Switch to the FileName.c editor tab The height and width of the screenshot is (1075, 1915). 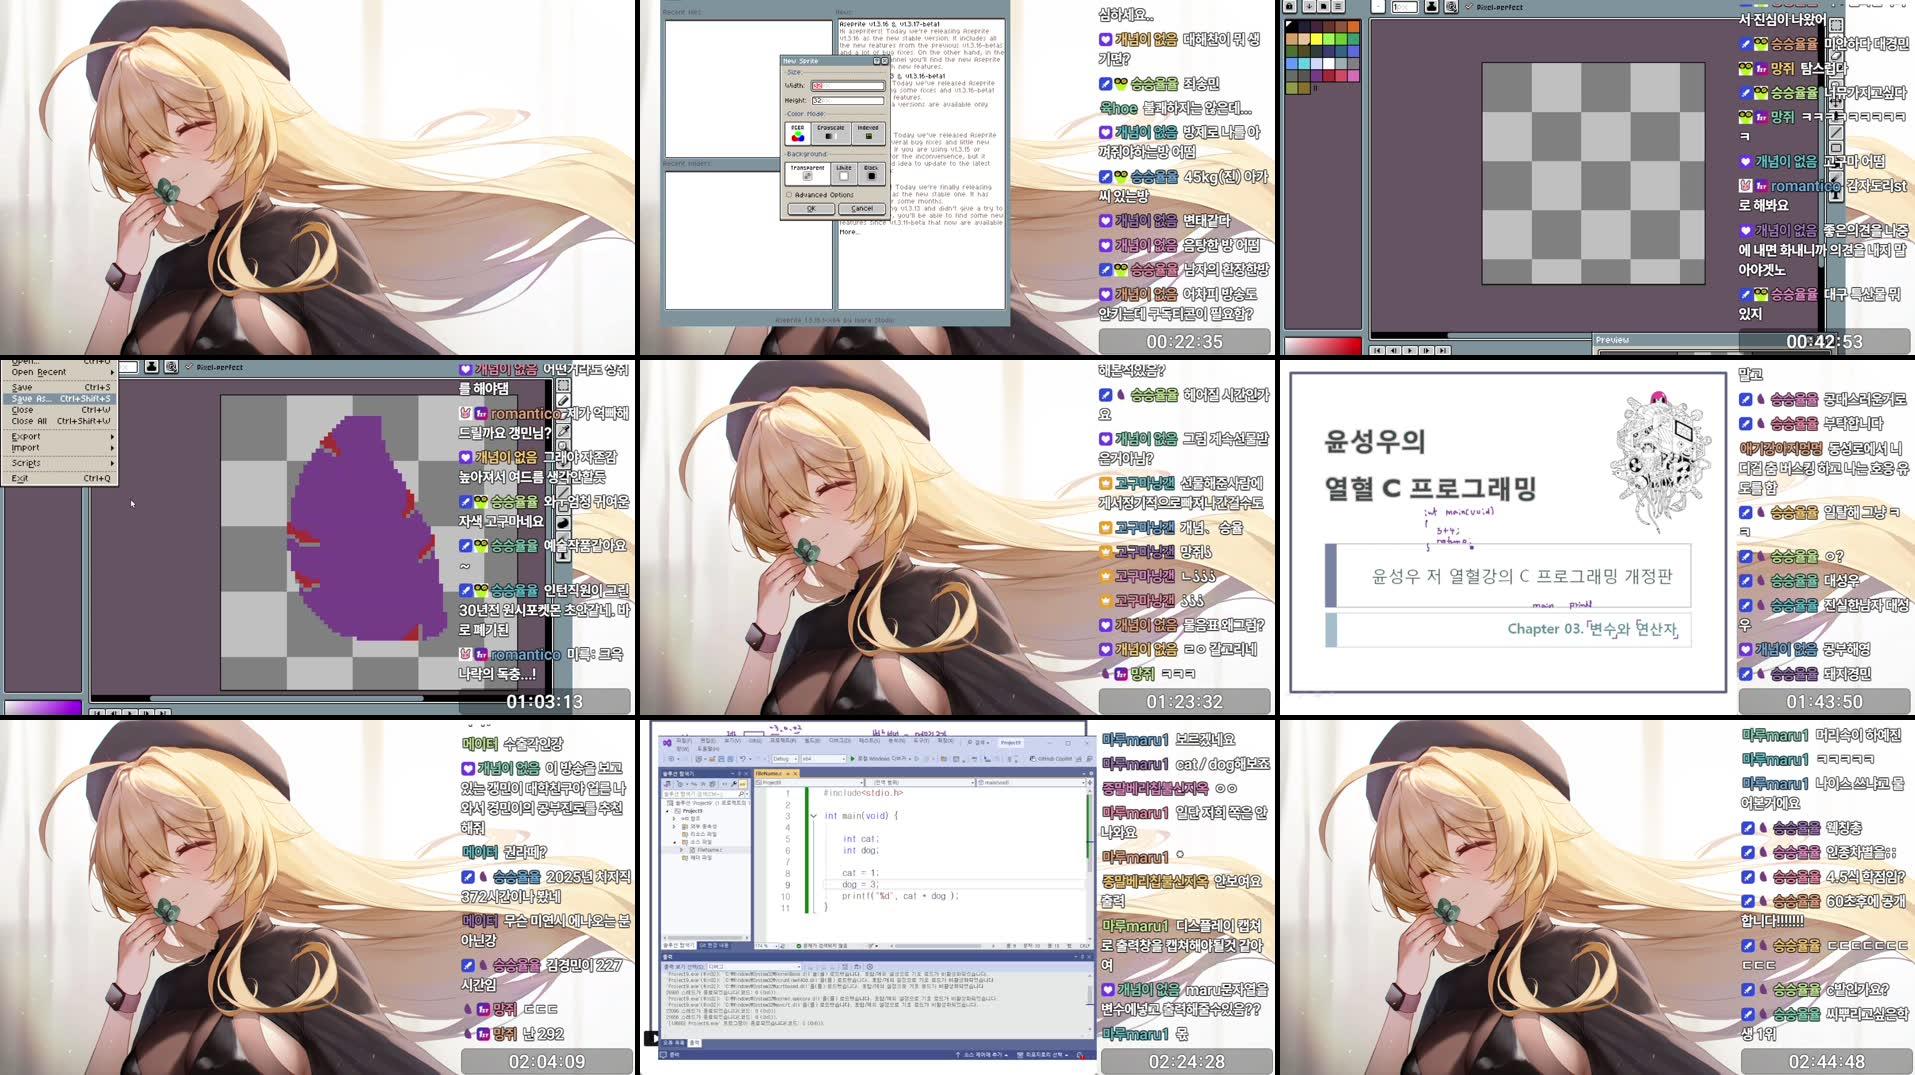pyautogui.click(x=769, y=772)
